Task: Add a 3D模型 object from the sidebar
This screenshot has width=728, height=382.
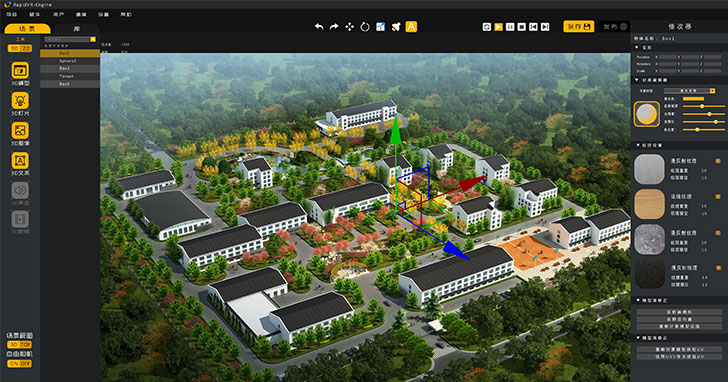Action: click(20, 71)
